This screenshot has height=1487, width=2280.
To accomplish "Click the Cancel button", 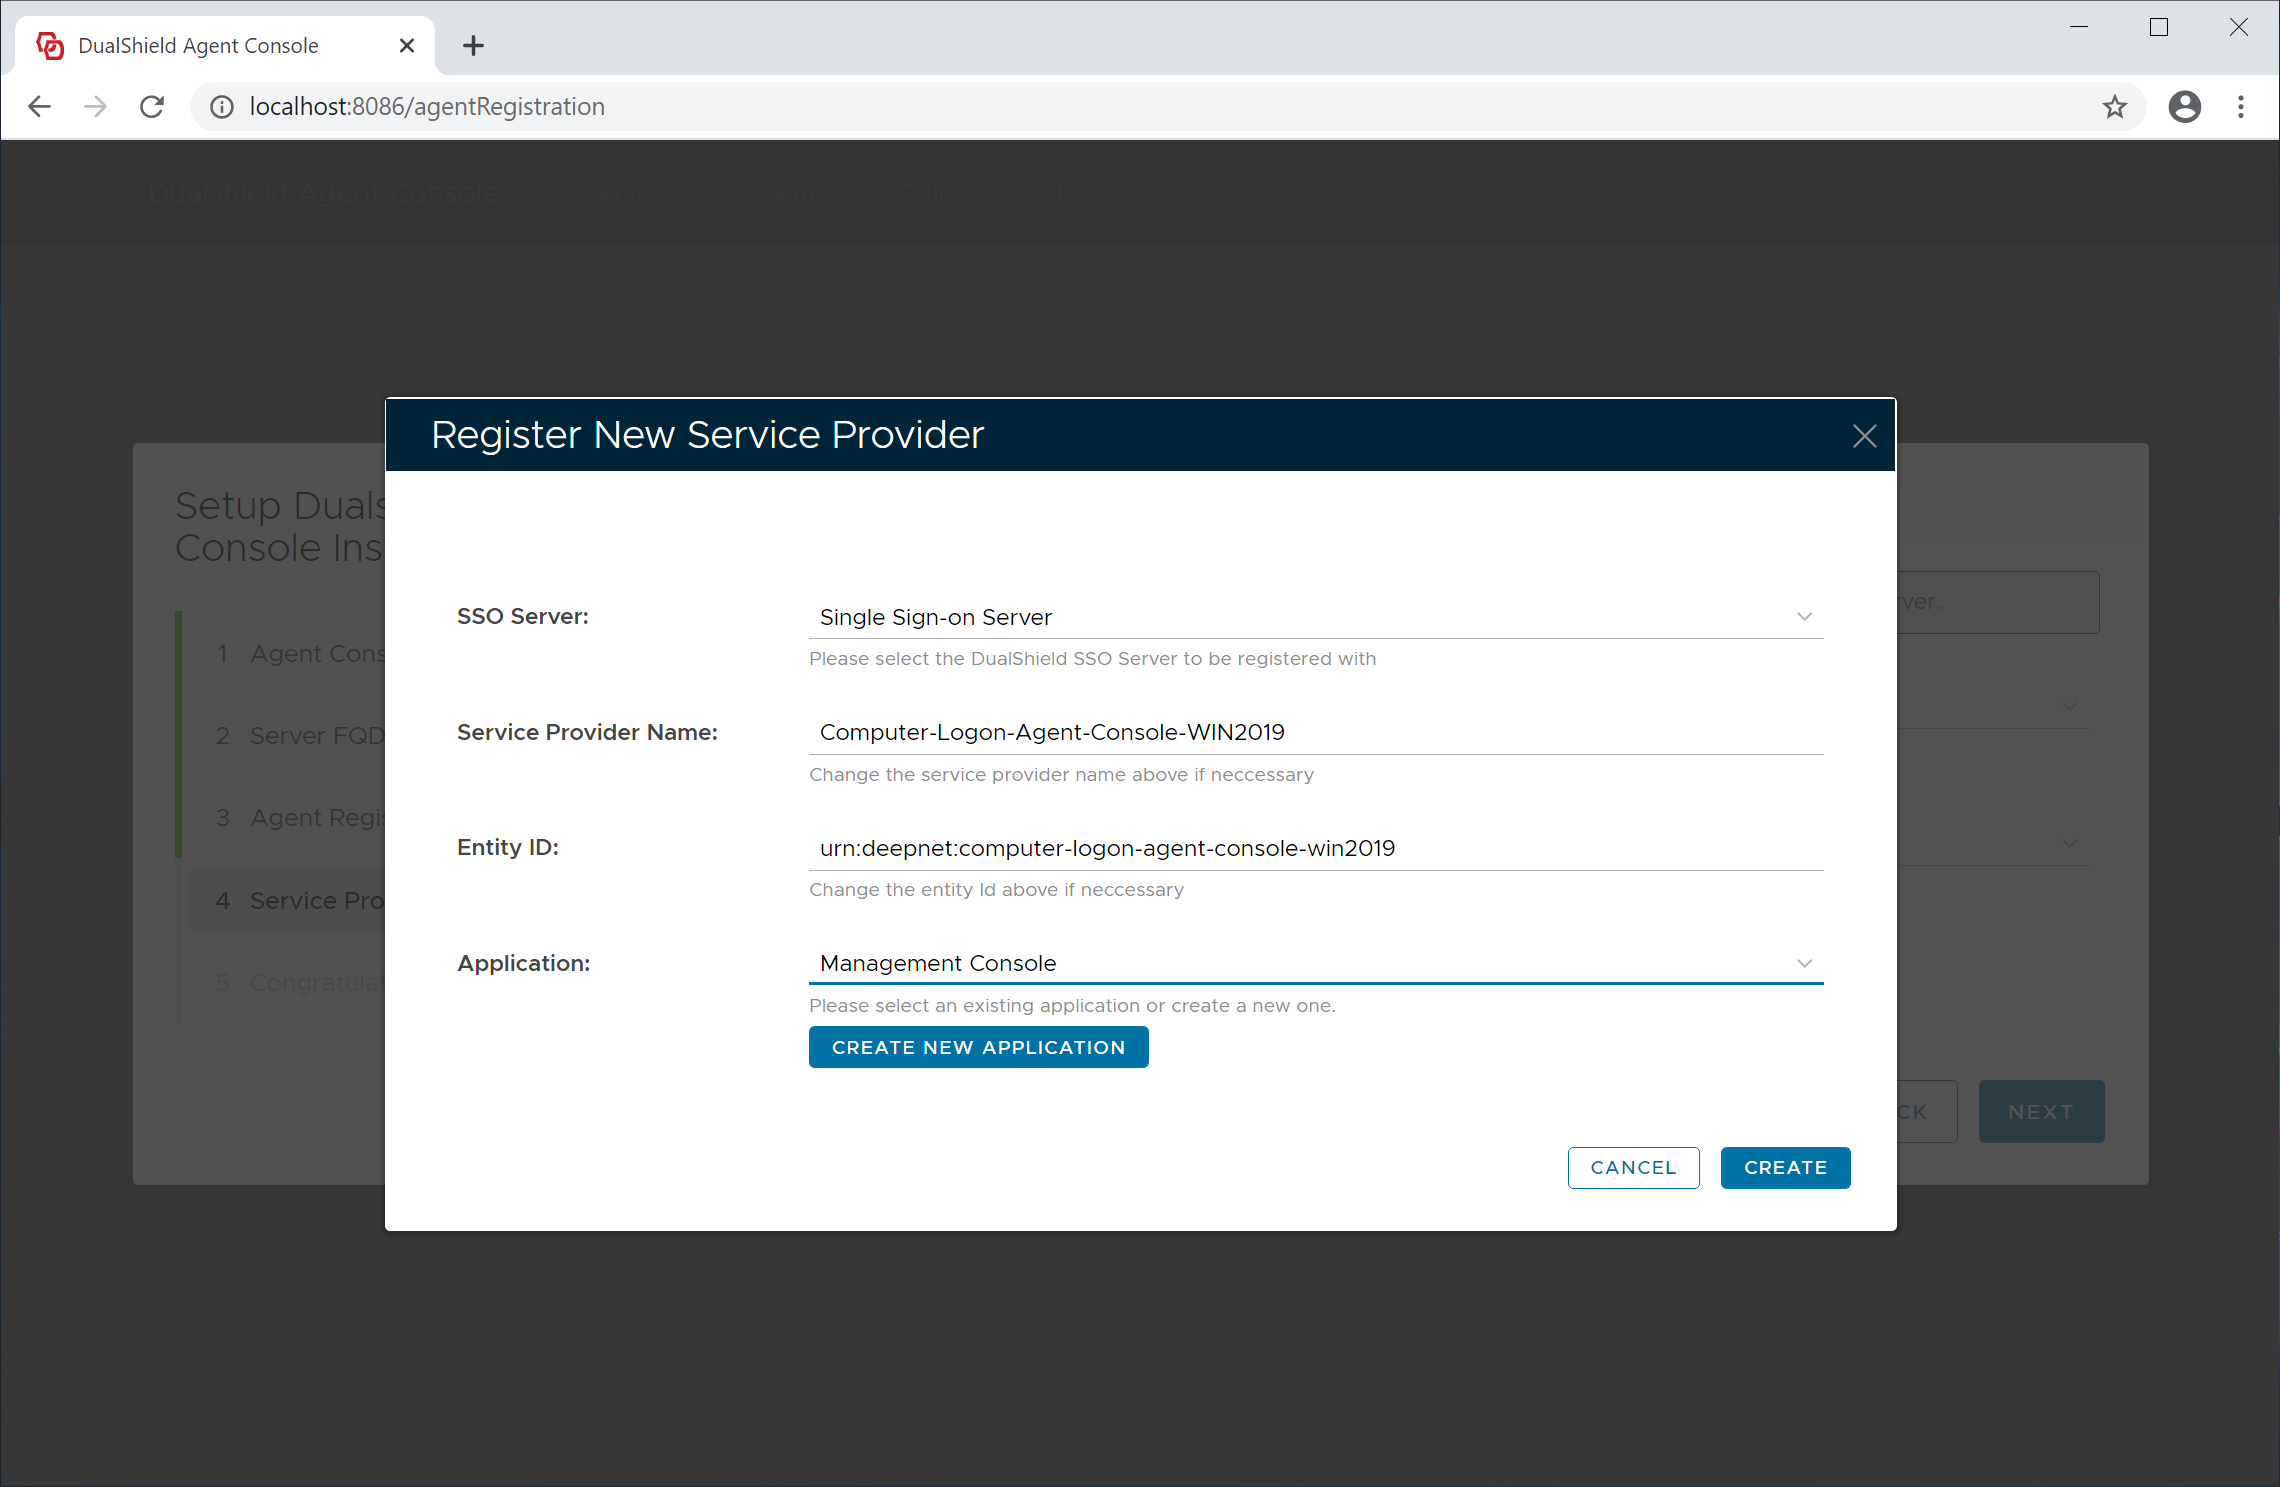I will tap(1633, 1167).
